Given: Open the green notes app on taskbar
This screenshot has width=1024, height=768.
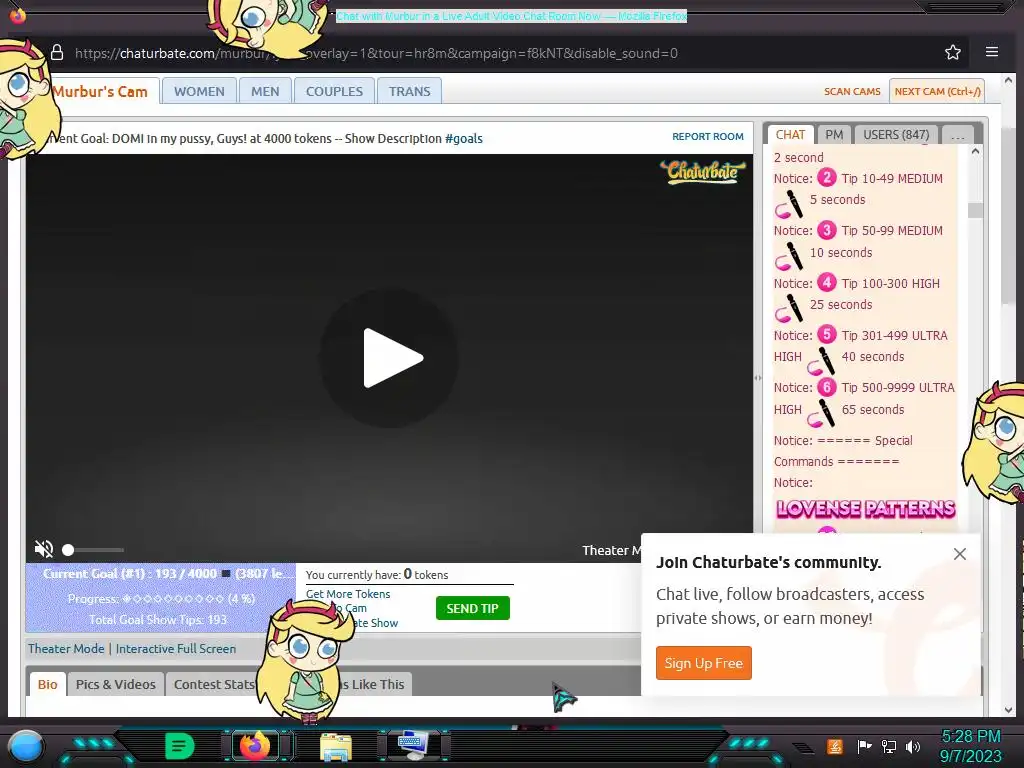Looking at the screenshot, I should tap(179, 746).
